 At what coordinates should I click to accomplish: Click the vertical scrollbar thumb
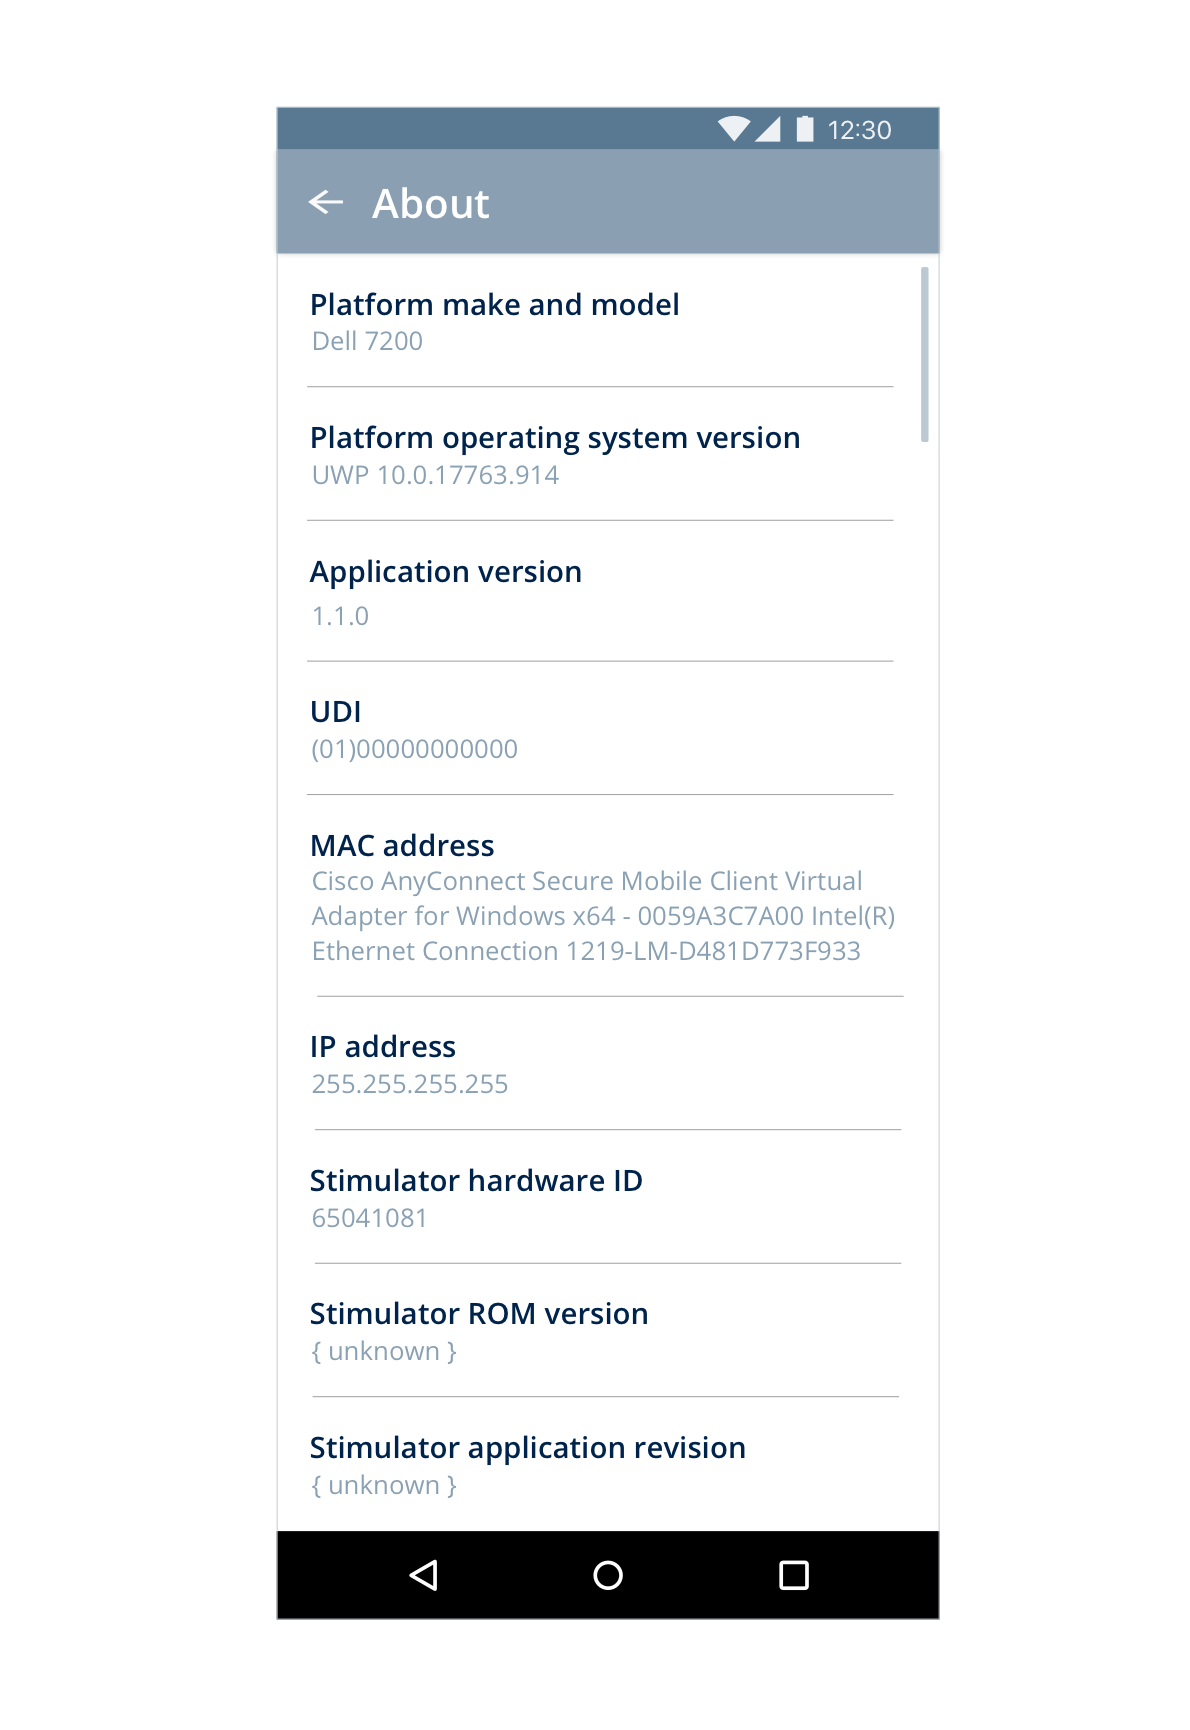(925, 354)
